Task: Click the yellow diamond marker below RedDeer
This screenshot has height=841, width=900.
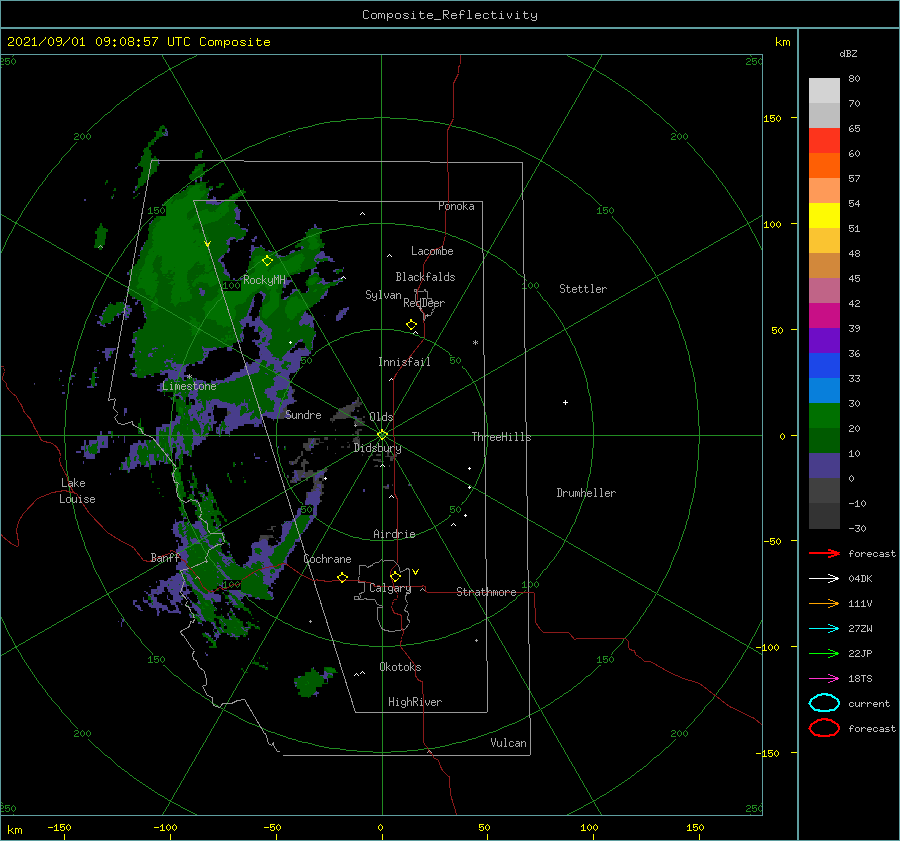Action: [x=411, y=325]
